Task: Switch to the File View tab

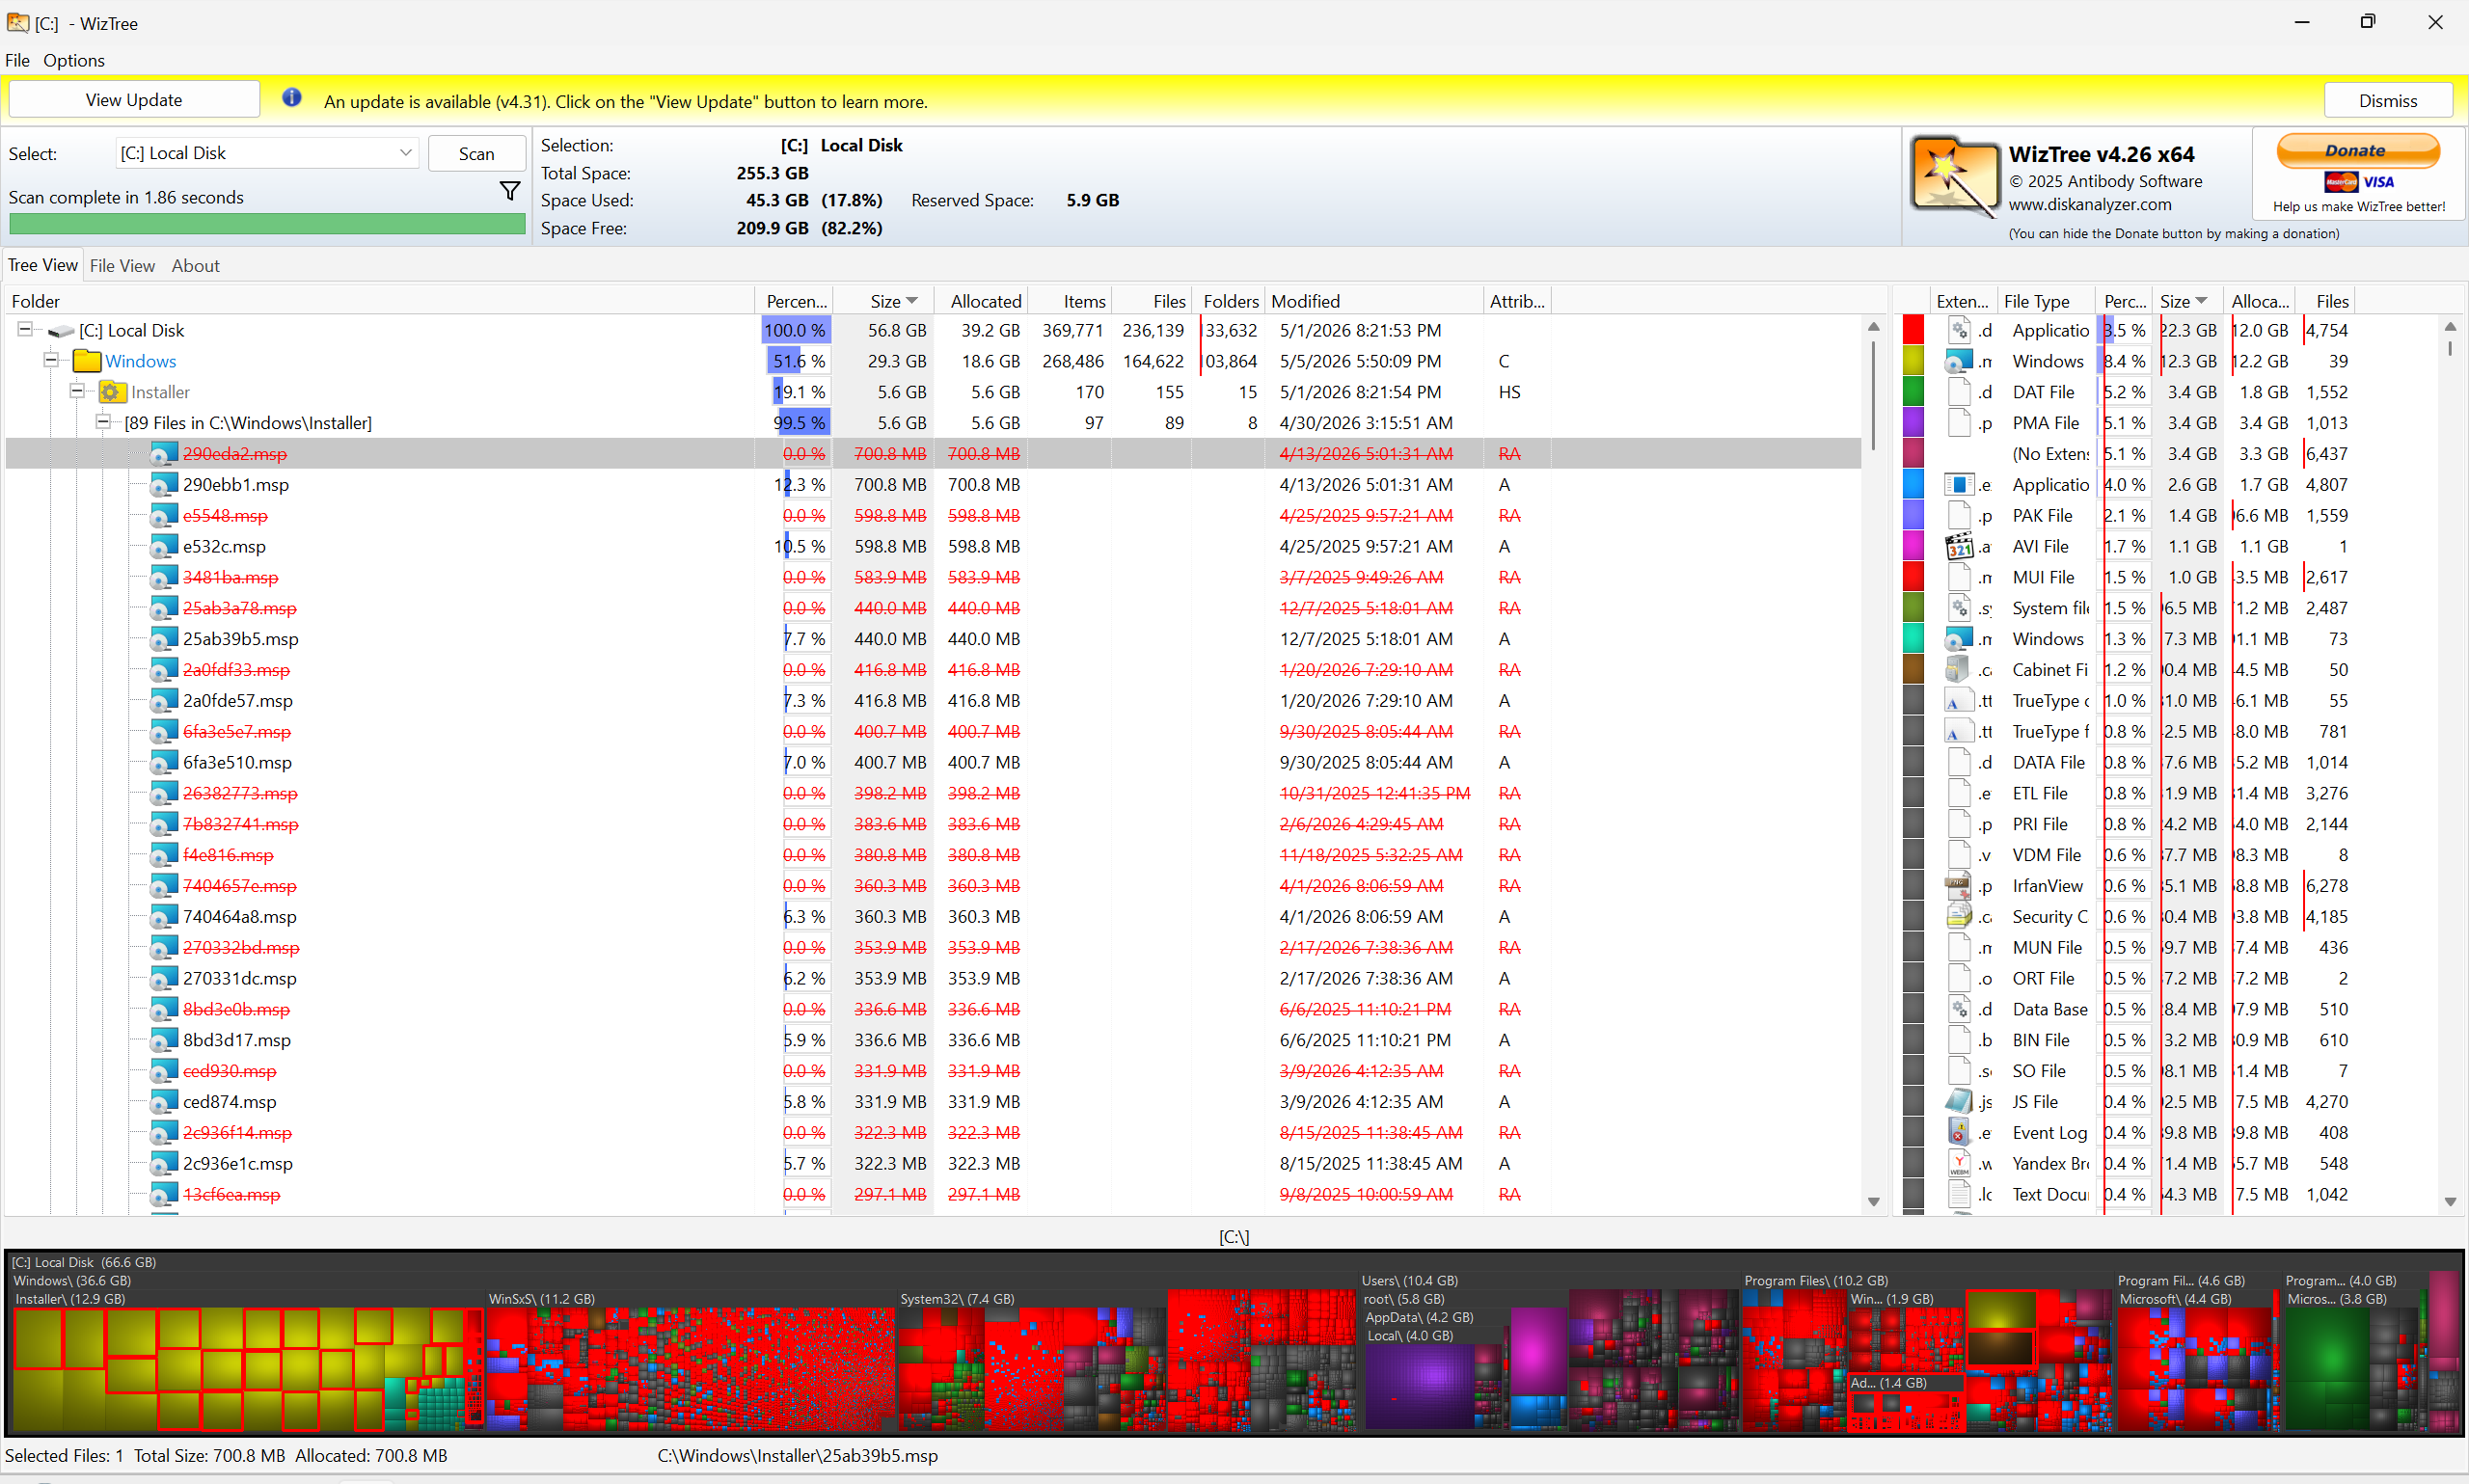Action: click(122, 266)
